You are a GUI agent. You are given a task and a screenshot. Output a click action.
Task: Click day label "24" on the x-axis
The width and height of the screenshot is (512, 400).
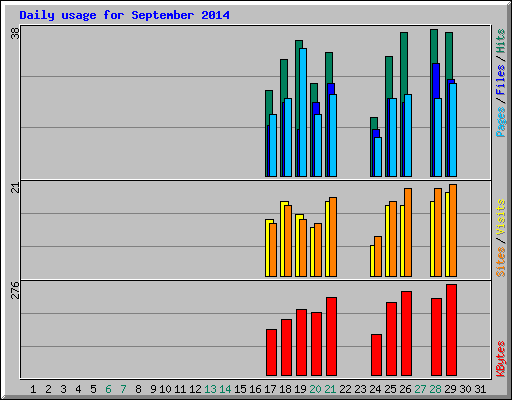[x=375, y=389]
